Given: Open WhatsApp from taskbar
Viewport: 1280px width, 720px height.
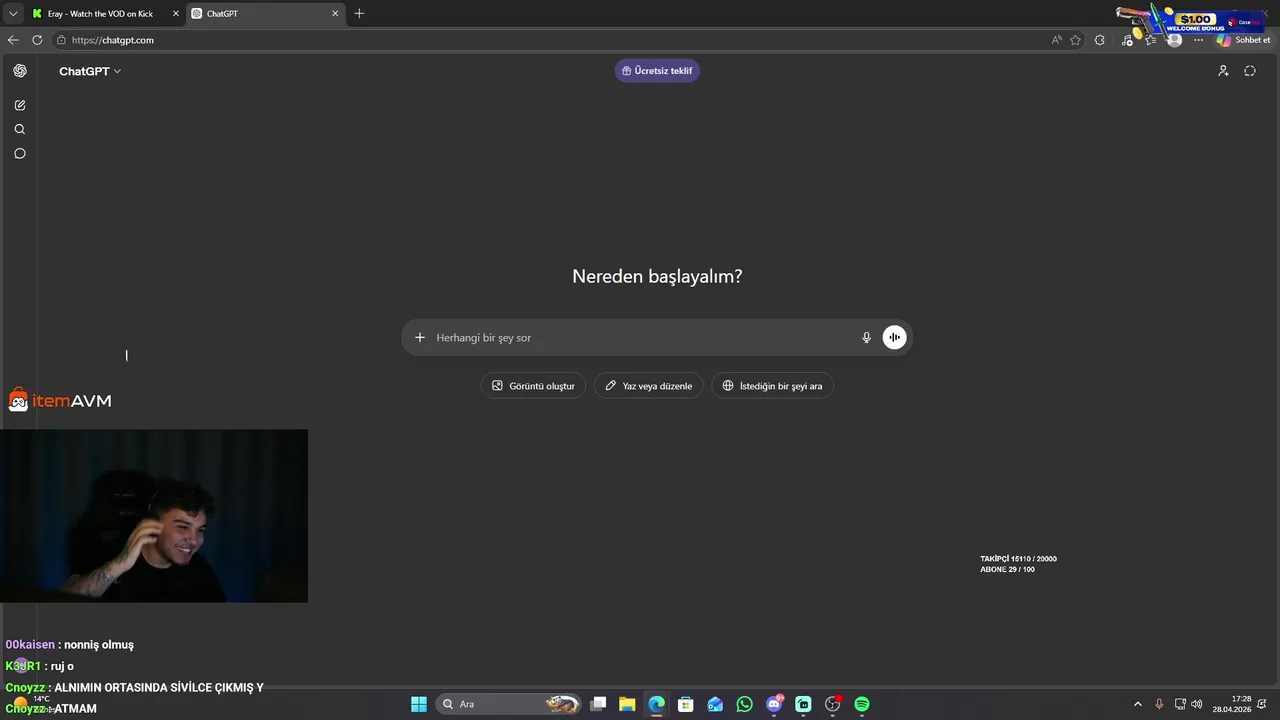Looking at the screenshot, I should 744,704.
